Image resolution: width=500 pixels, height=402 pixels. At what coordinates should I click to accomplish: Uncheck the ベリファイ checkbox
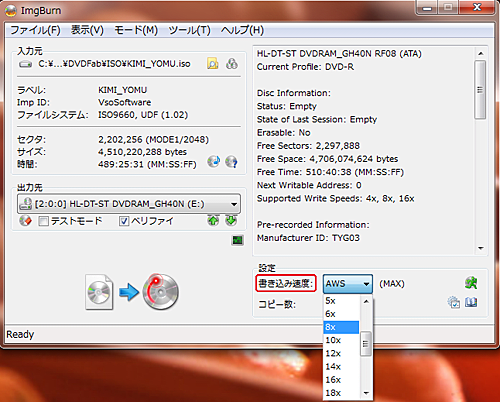pyautogui.click(x=124, y=221)
